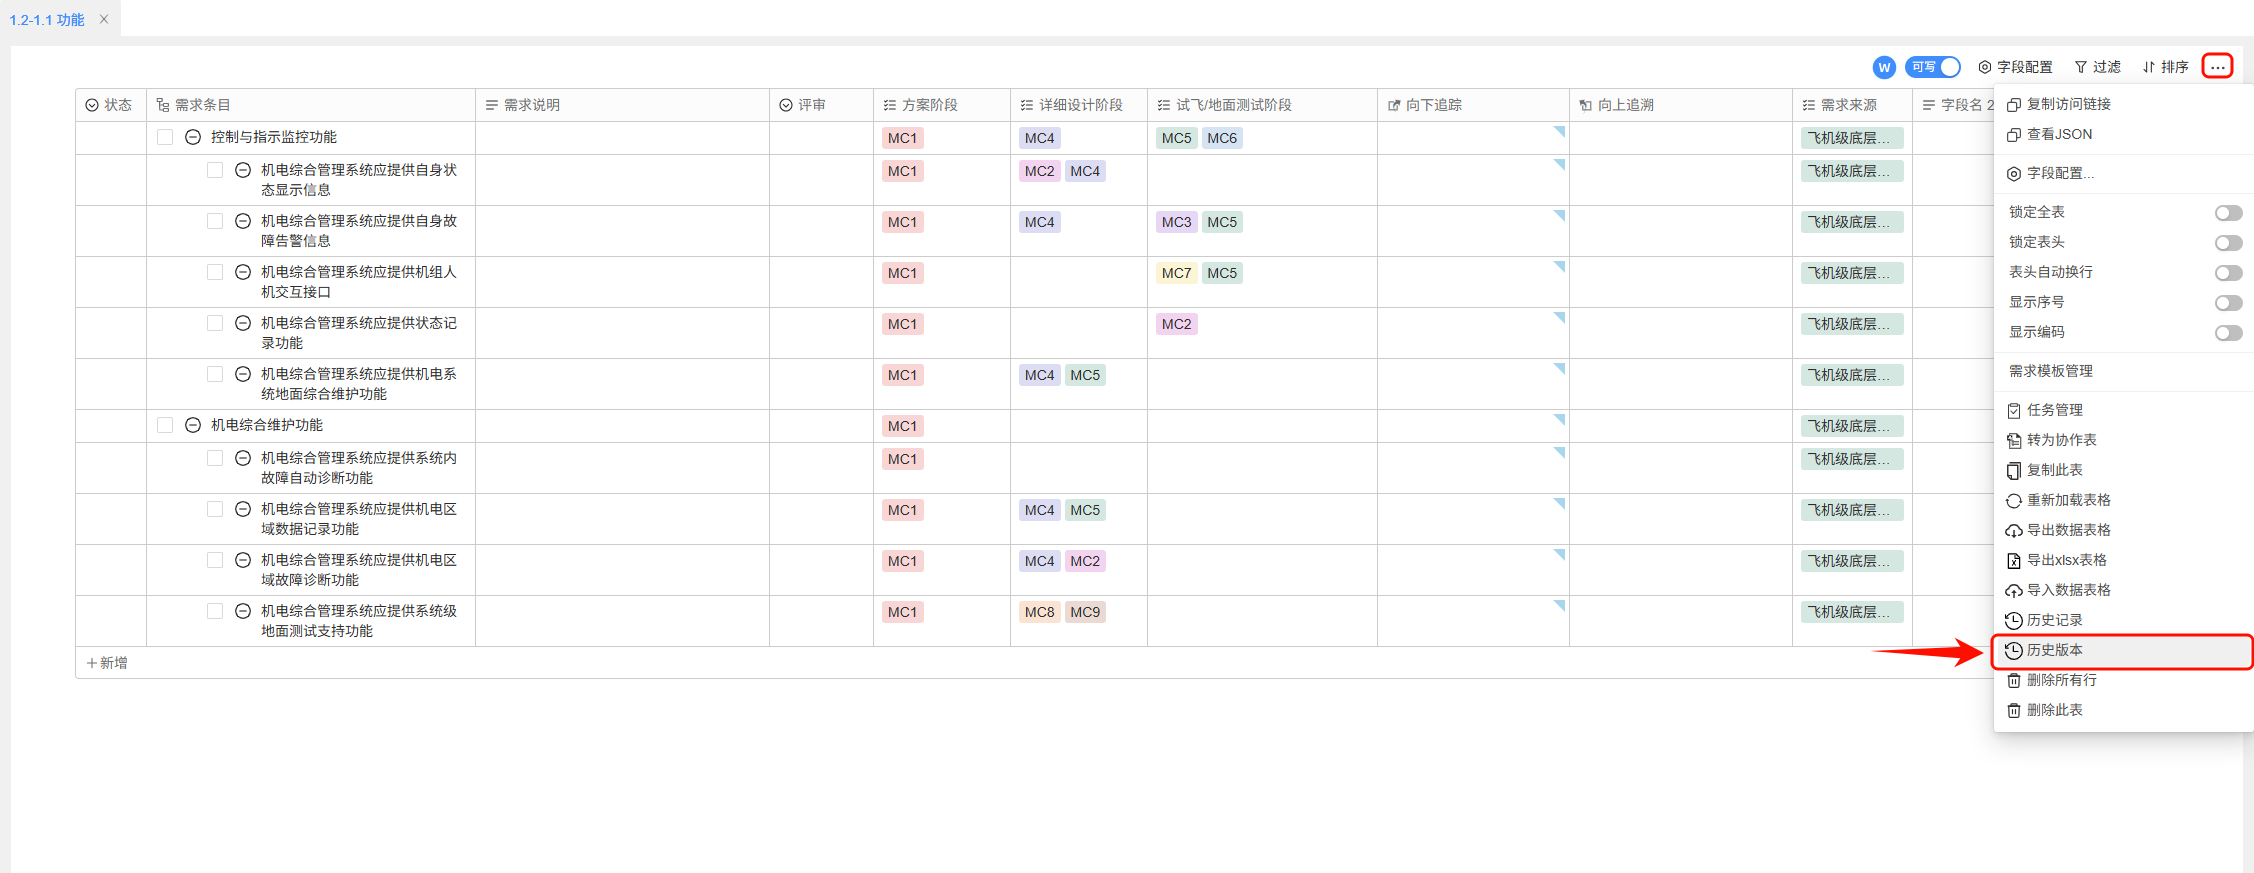Click the 复制此表 copy icon

tap(2014, 470)
